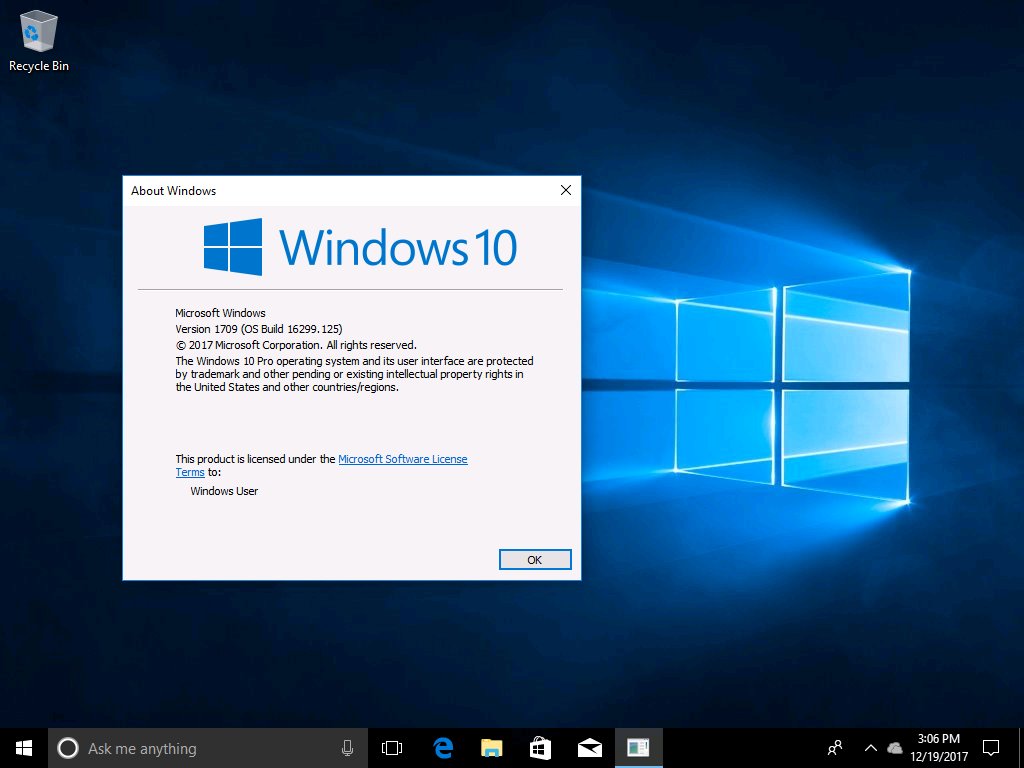The image size is (1024, 768).
Task: Open the Microsoft Store taskbar icon
Action: (540, 748)
